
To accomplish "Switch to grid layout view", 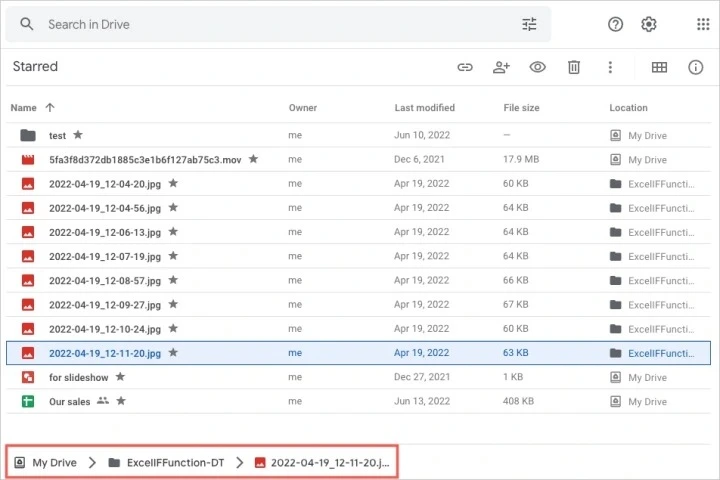I will pos(659,68).
